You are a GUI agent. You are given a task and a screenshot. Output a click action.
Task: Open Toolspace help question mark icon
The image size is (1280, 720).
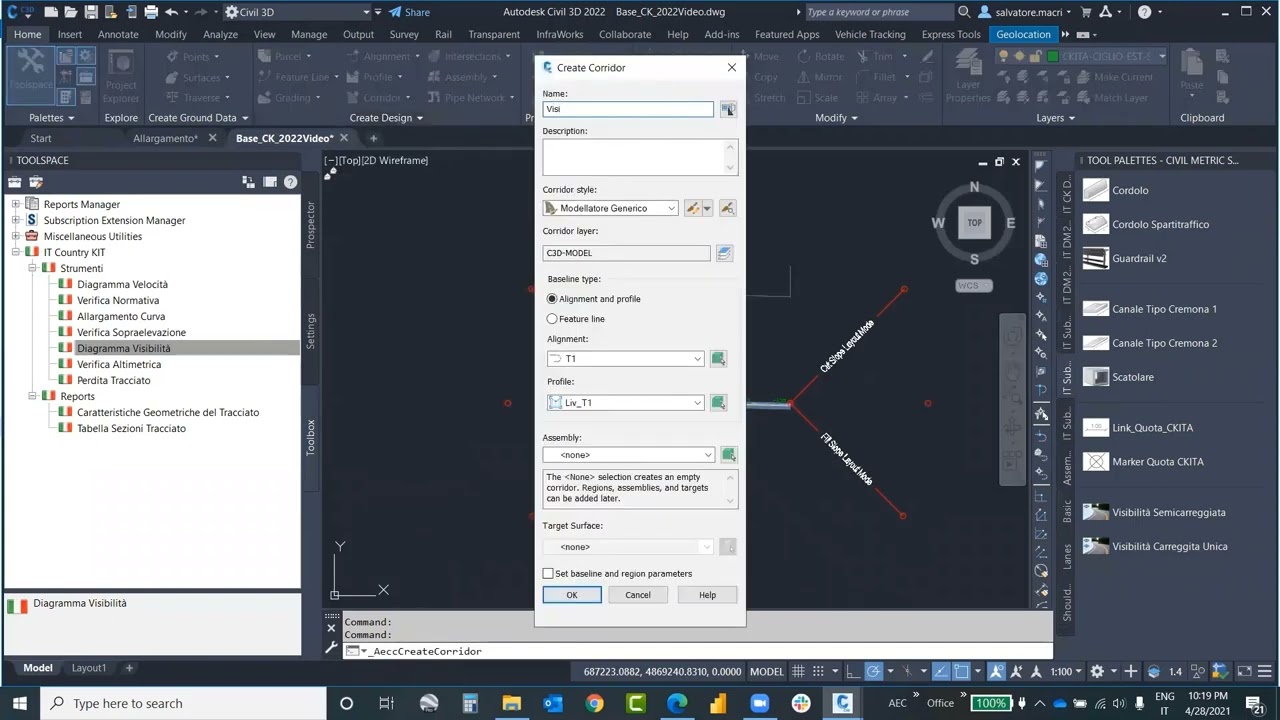point(290,182)
